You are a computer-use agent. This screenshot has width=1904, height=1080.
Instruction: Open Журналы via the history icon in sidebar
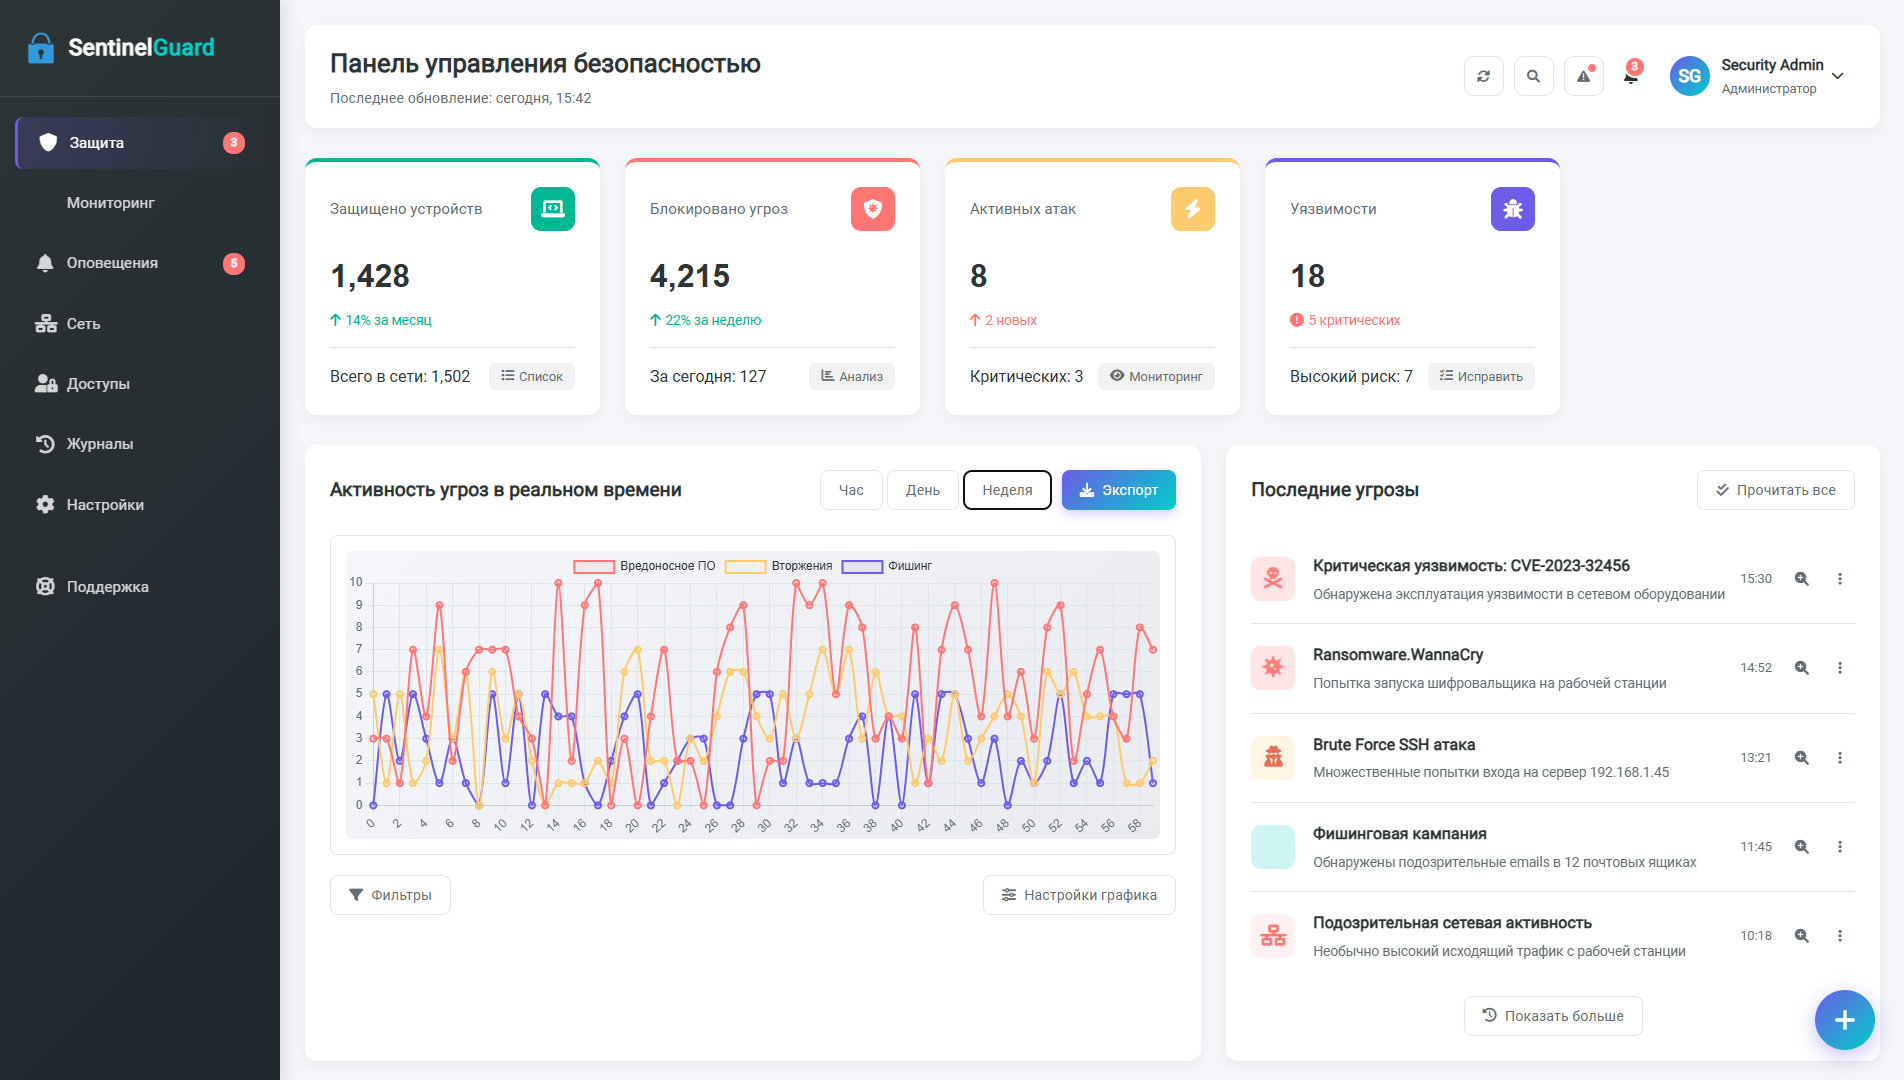45,444
